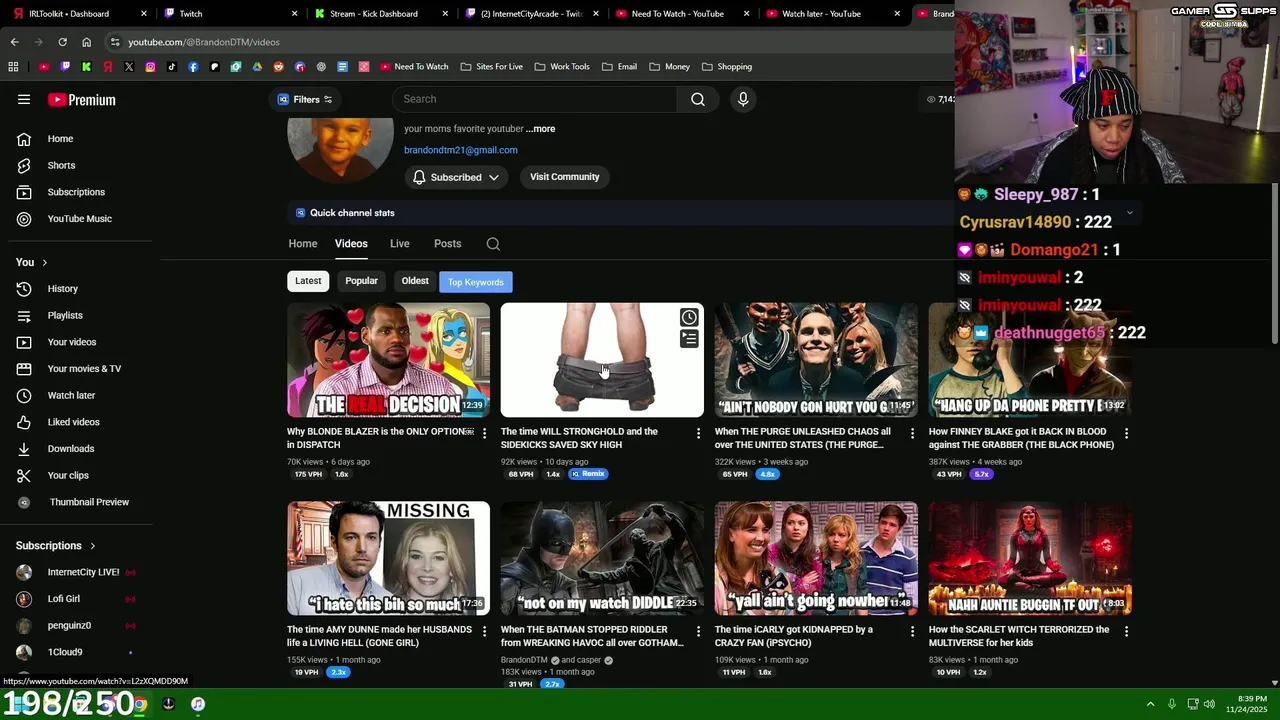Select the Videos tab
This screenshot has height=720, width=1280.
pos(351,244)
